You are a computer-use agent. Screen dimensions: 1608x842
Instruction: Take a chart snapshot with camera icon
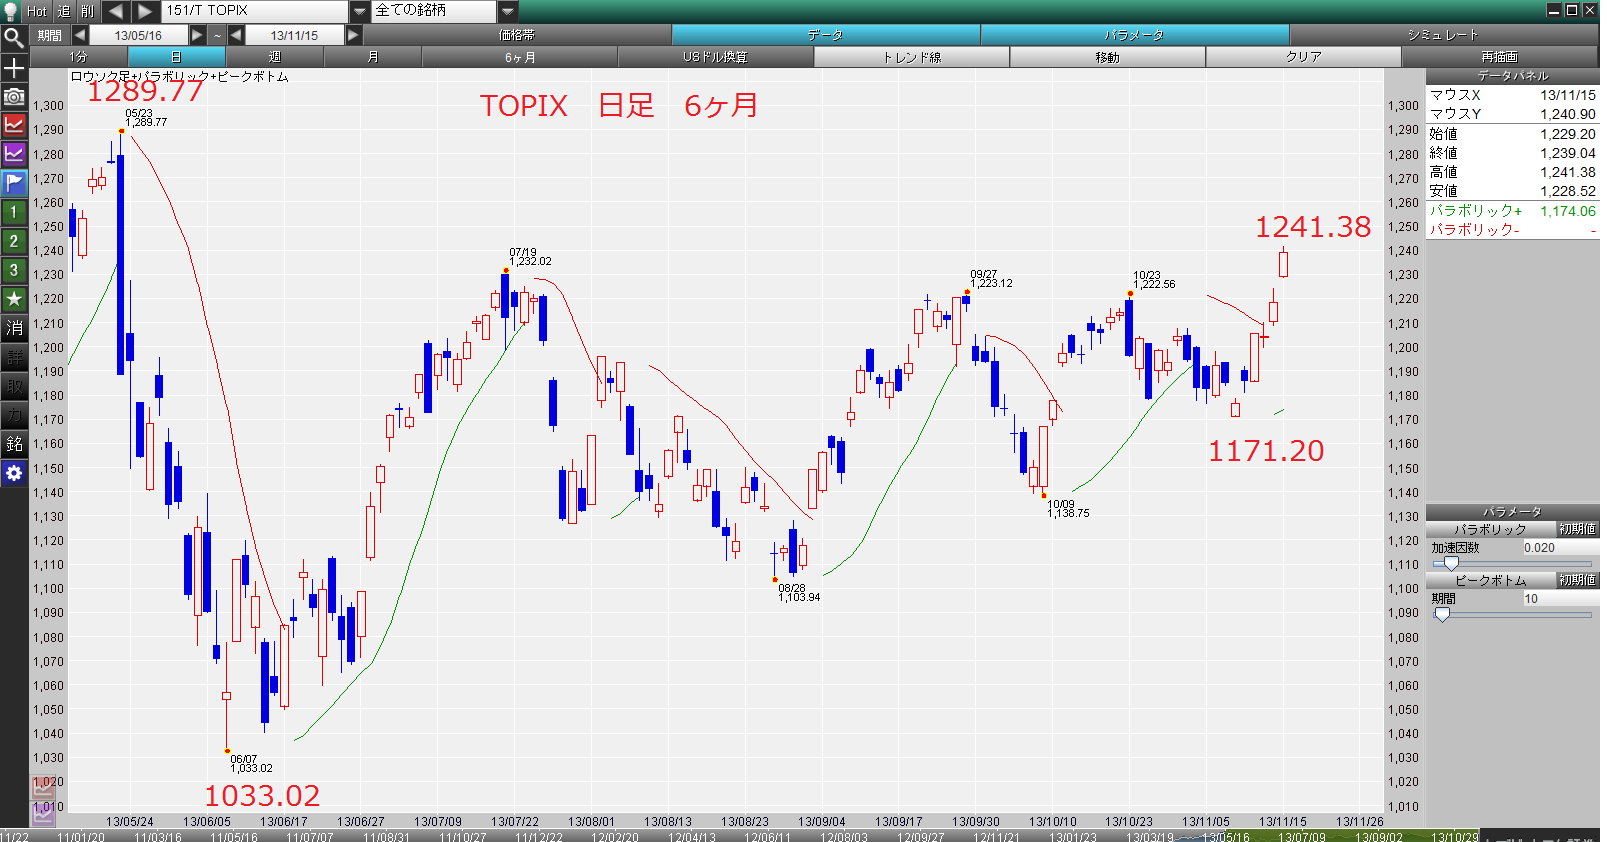click(14, 97)
